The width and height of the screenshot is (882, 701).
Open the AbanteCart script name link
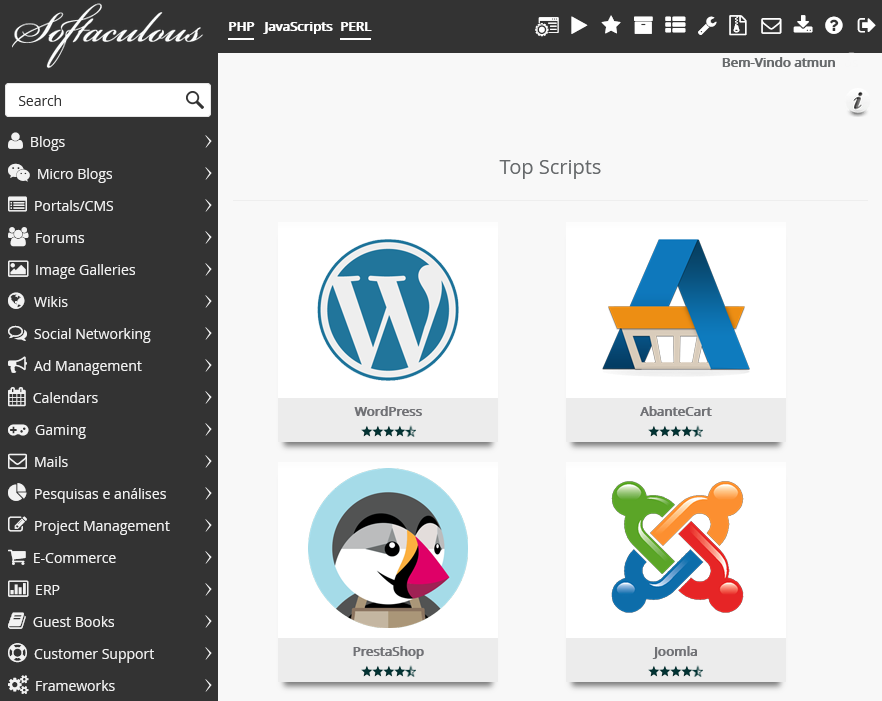676,411
